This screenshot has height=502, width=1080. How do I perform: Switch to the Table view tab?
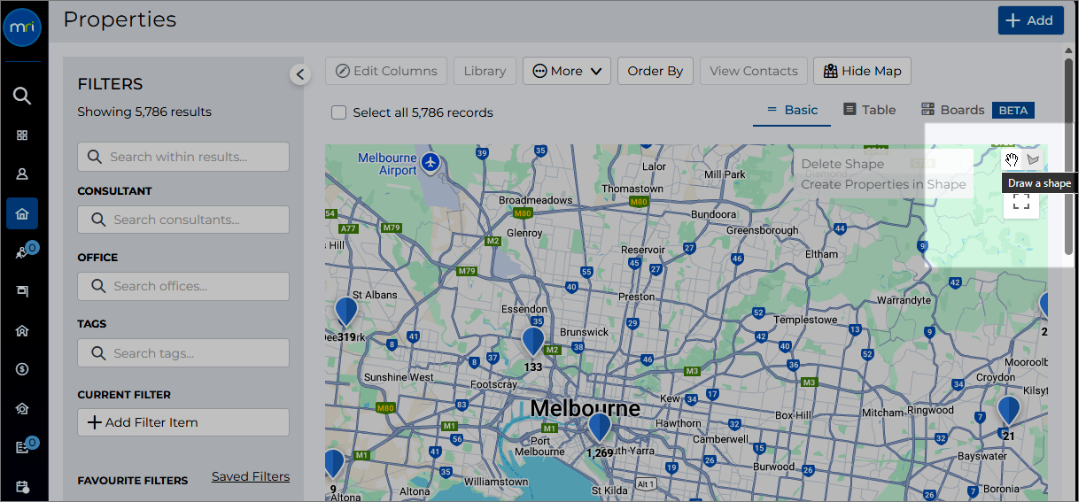click(x=870, y=110)
